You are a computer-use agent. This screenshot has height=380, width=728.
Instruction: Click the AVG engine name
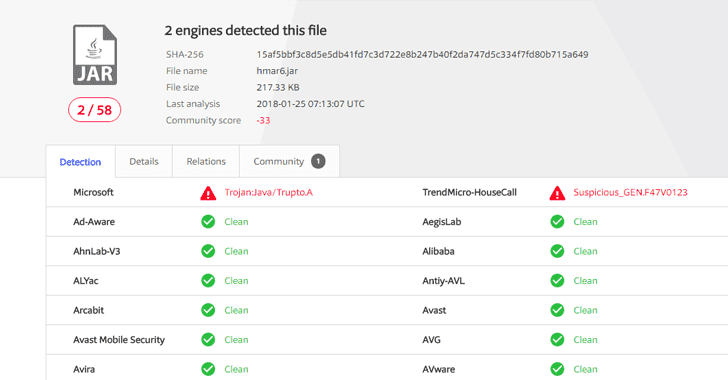431,340
